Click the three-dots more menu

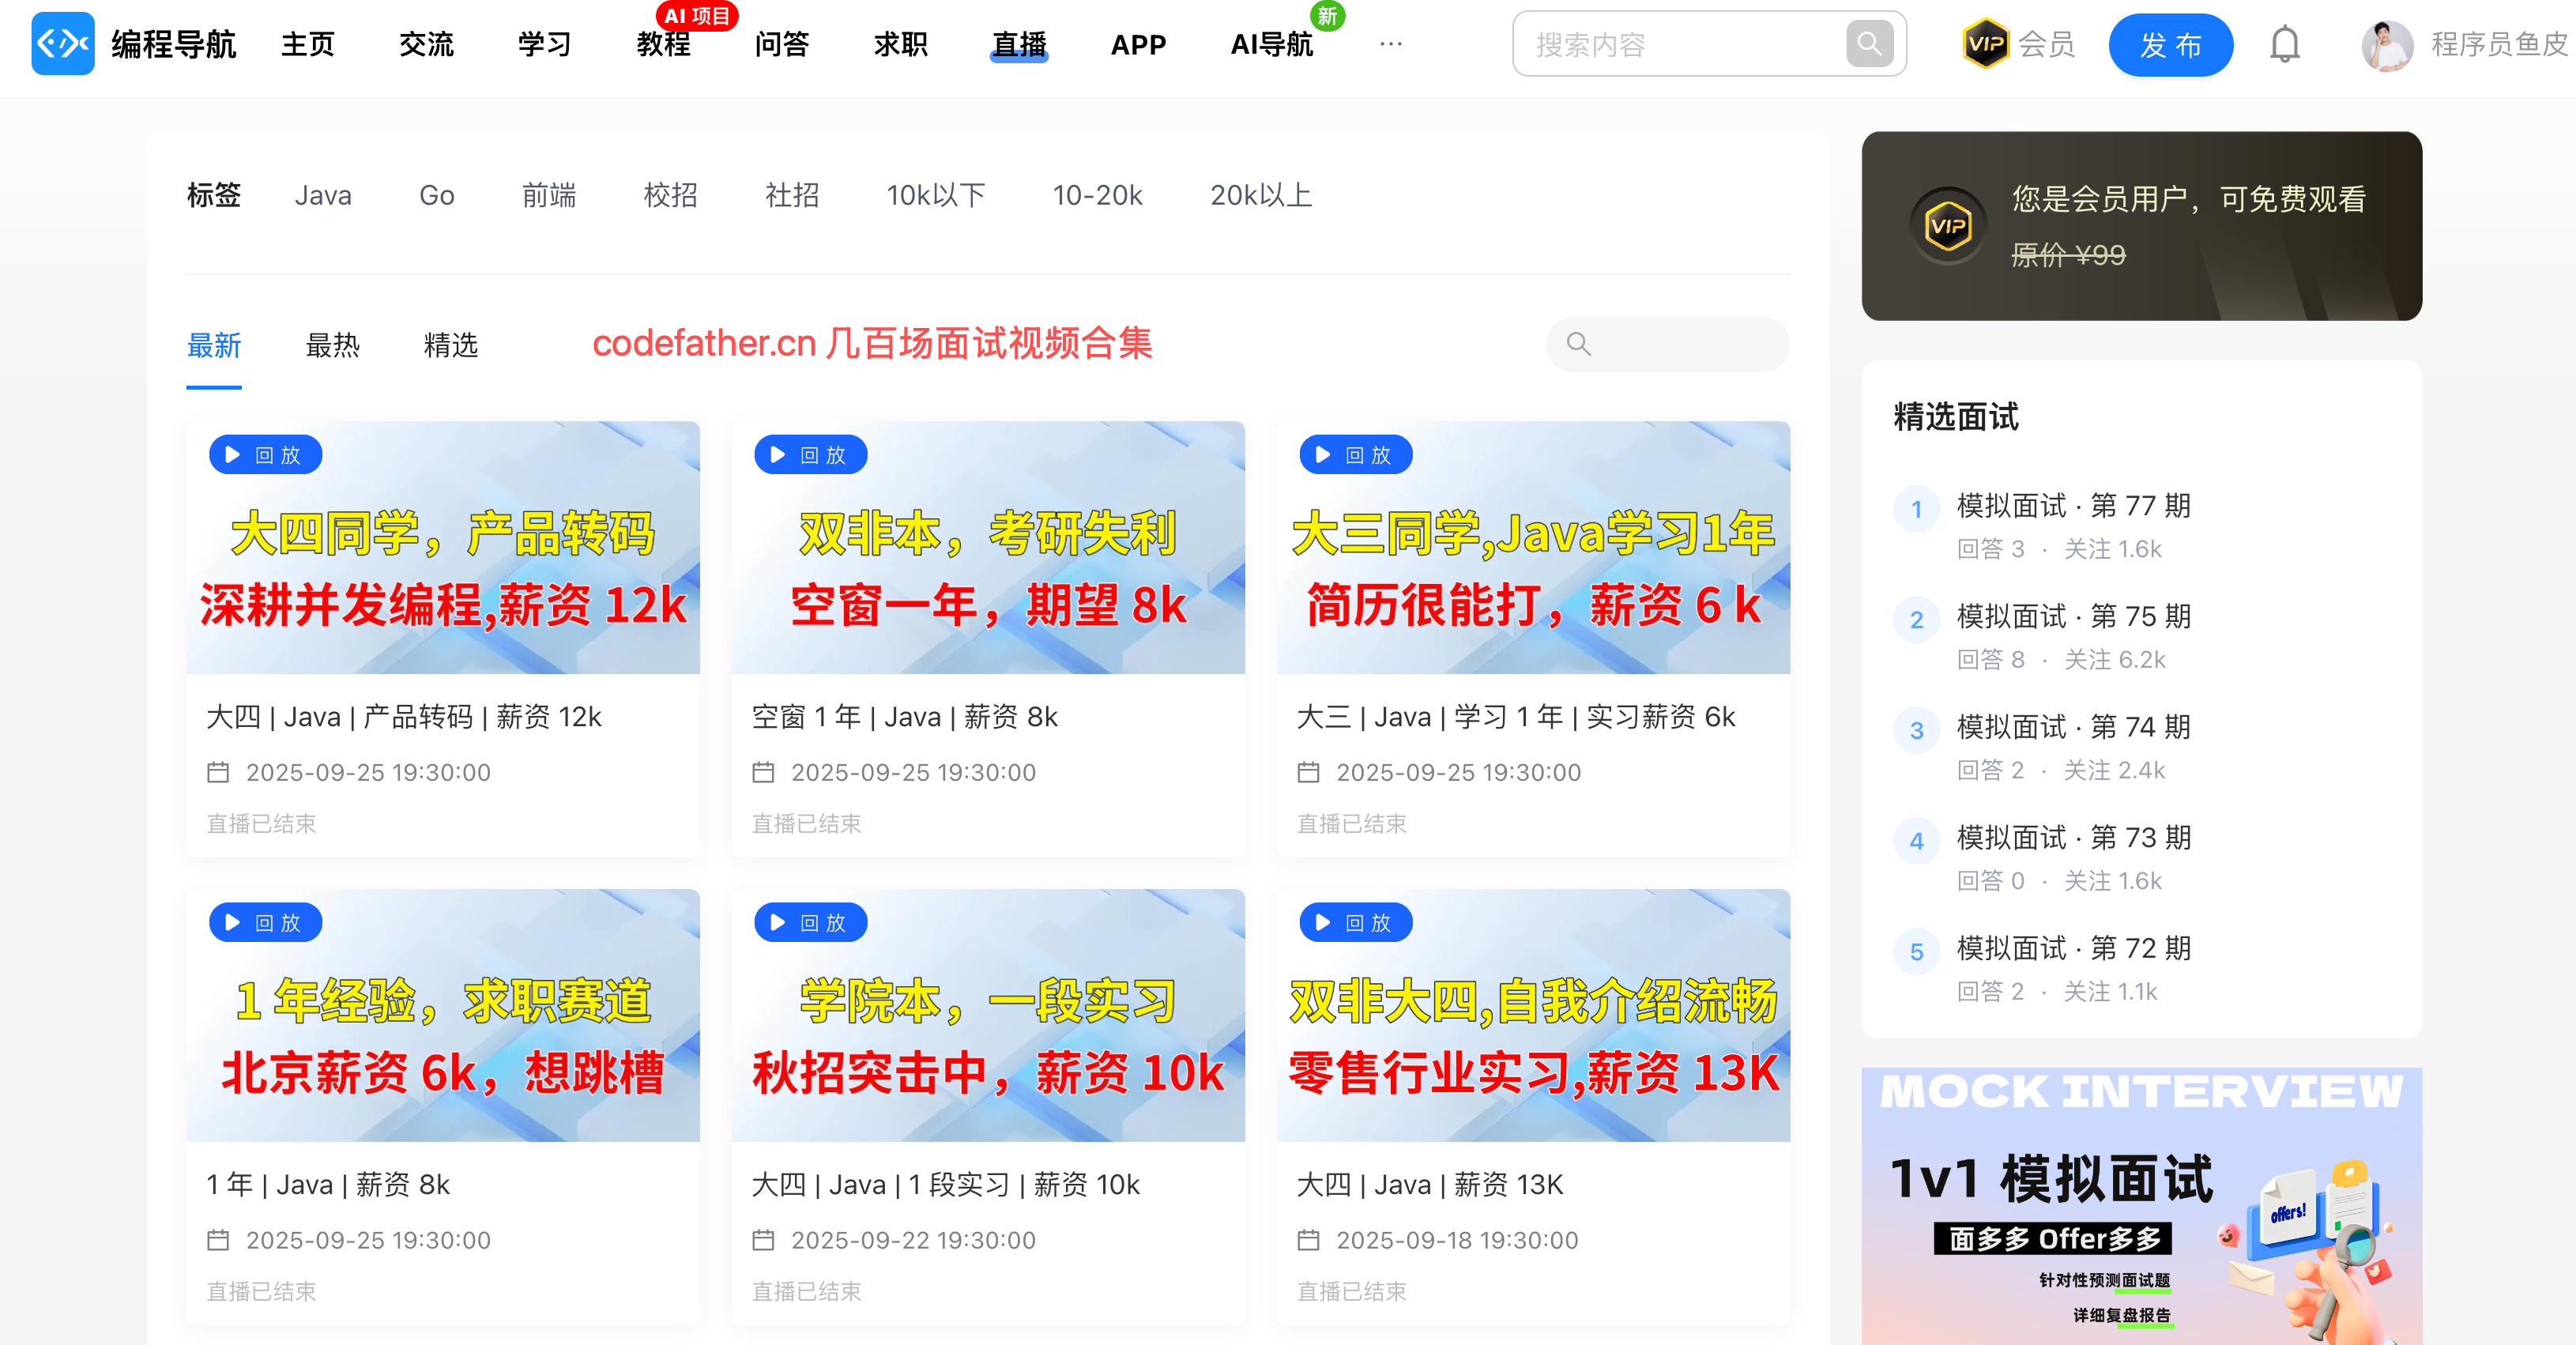coord(1390,44)
